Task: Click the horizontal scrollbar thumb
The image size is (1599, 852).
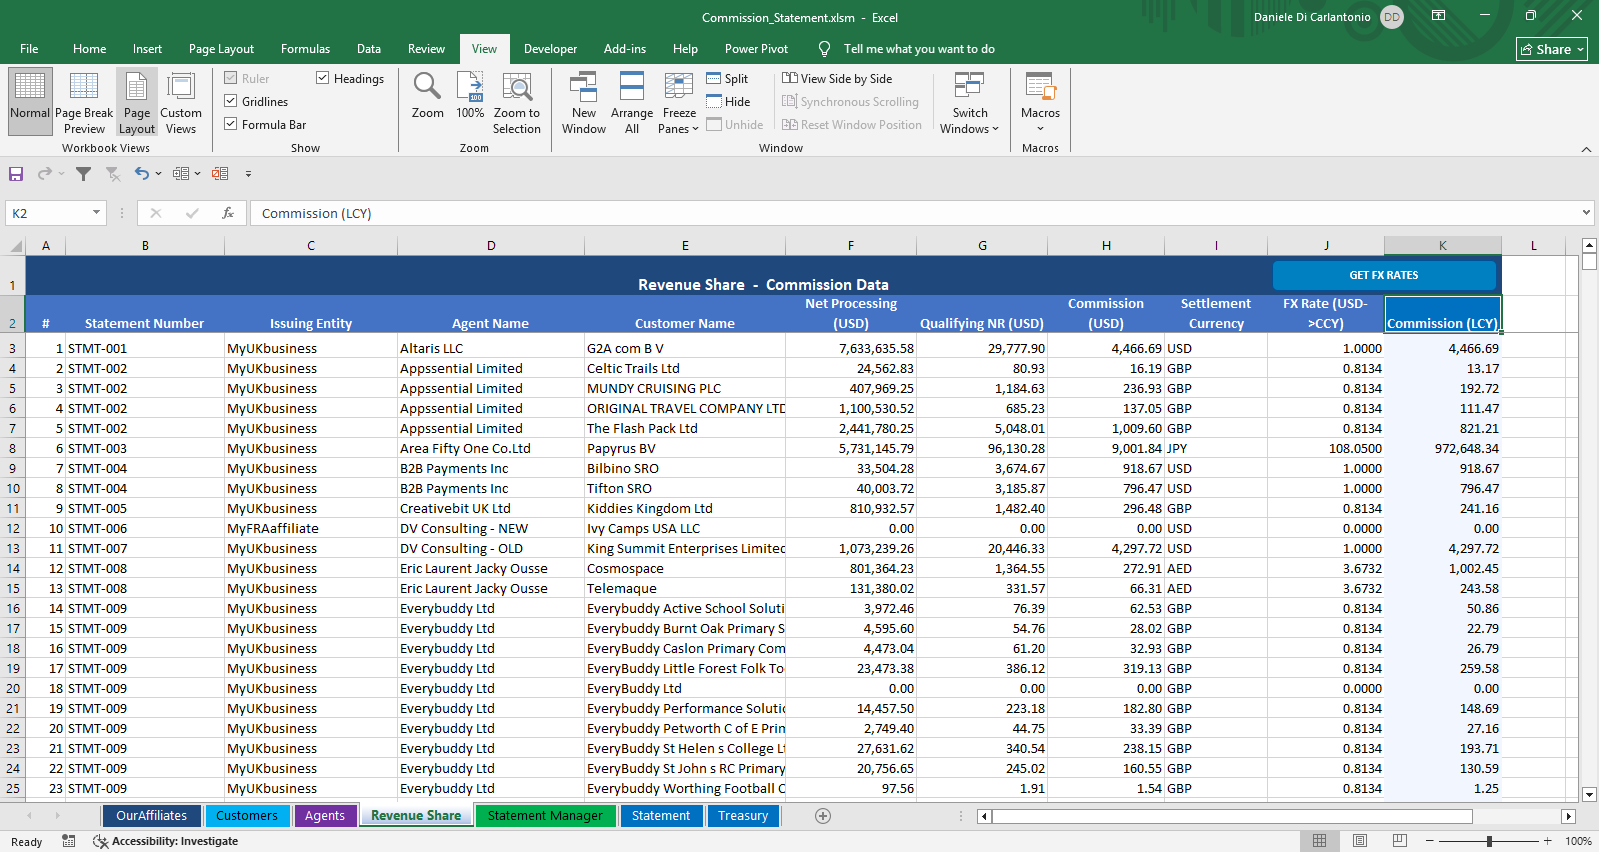Action: point(1232,816)
